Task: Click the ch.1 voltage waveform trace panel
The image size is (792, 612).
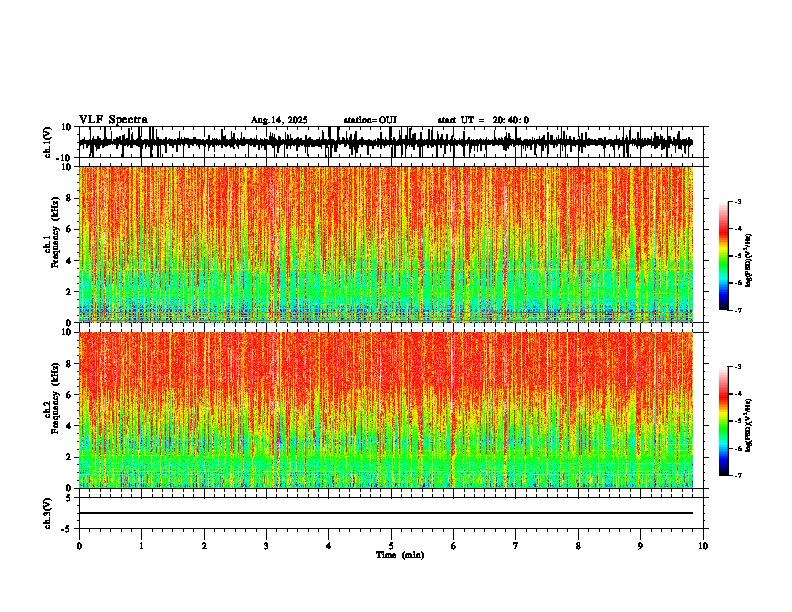Action: pos(390,142)
